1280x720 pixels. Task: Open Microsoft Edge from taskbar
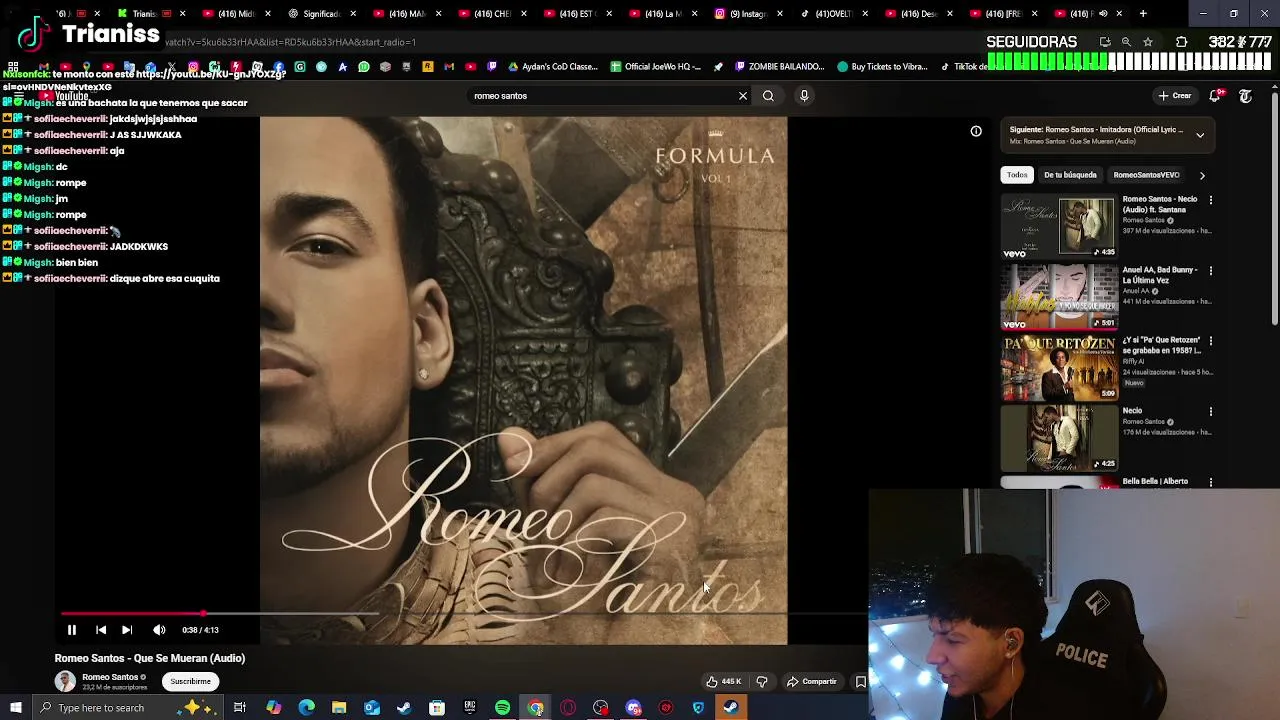point(306,708)
